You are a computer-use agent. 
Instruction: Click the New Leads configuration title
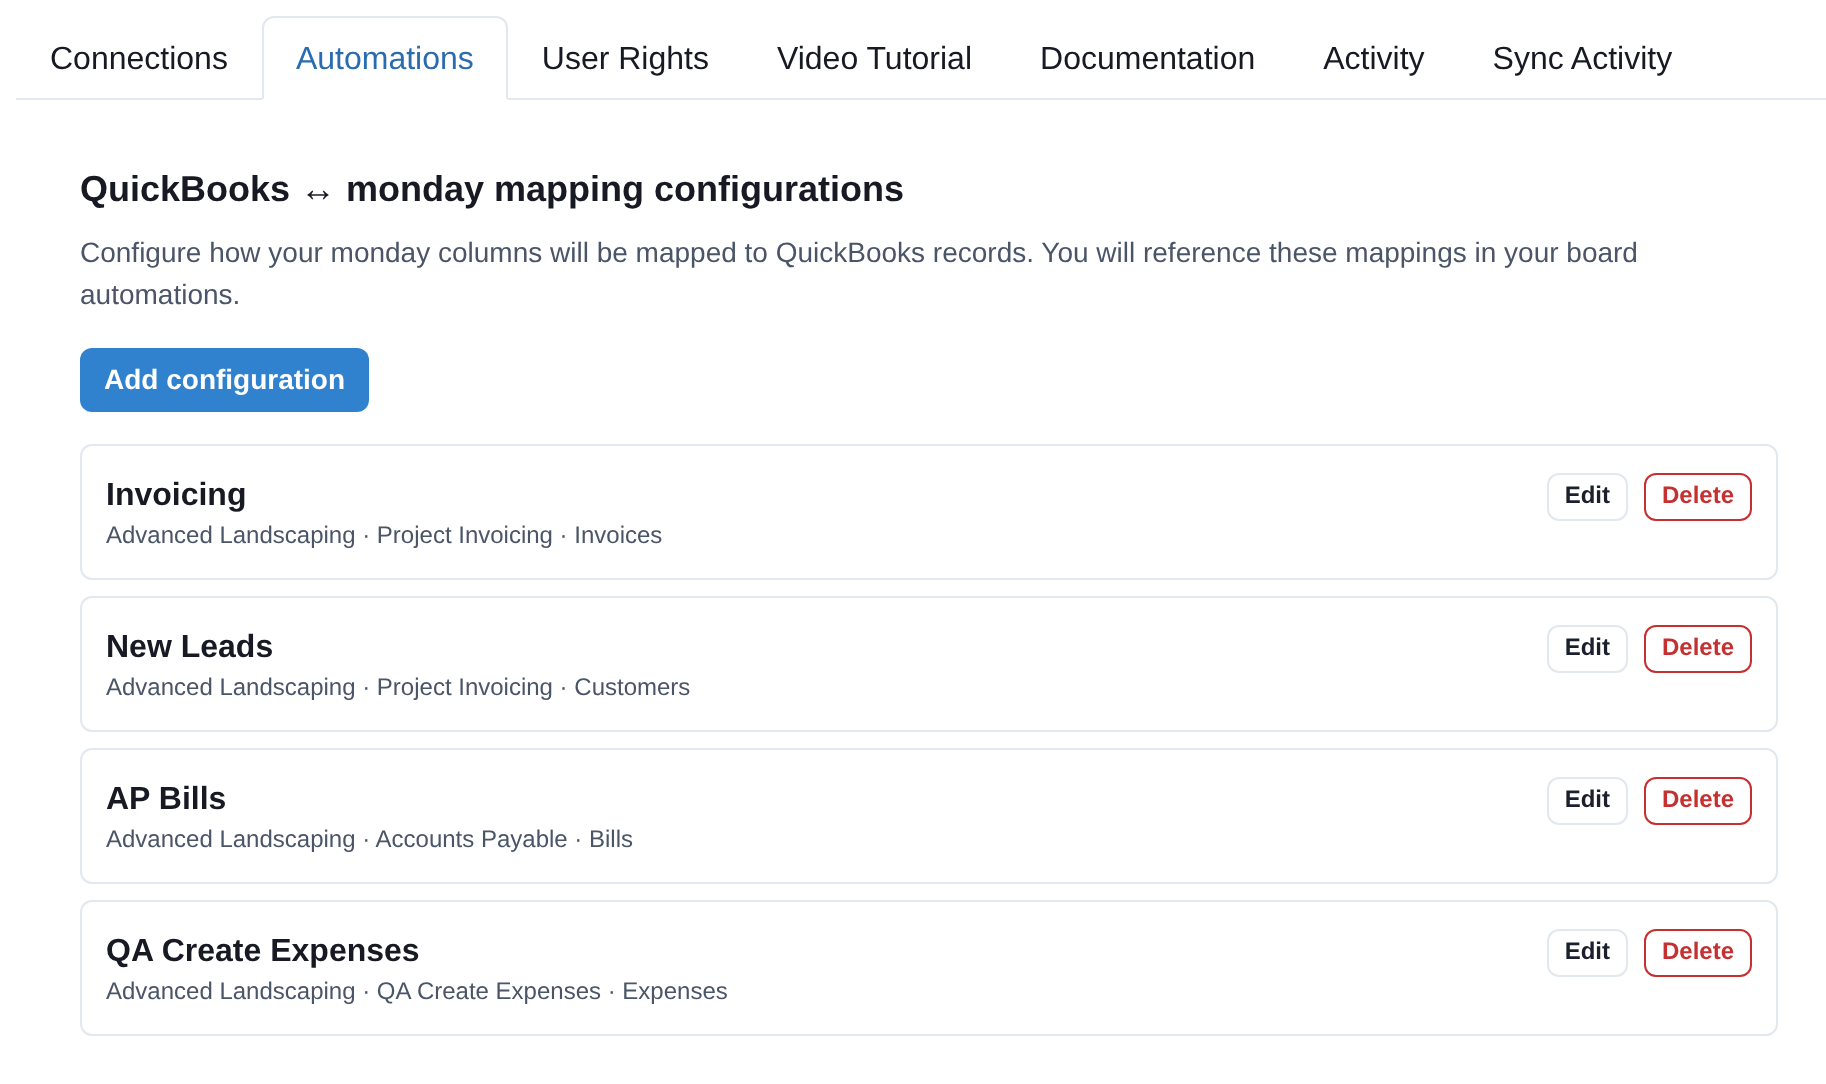189,647
